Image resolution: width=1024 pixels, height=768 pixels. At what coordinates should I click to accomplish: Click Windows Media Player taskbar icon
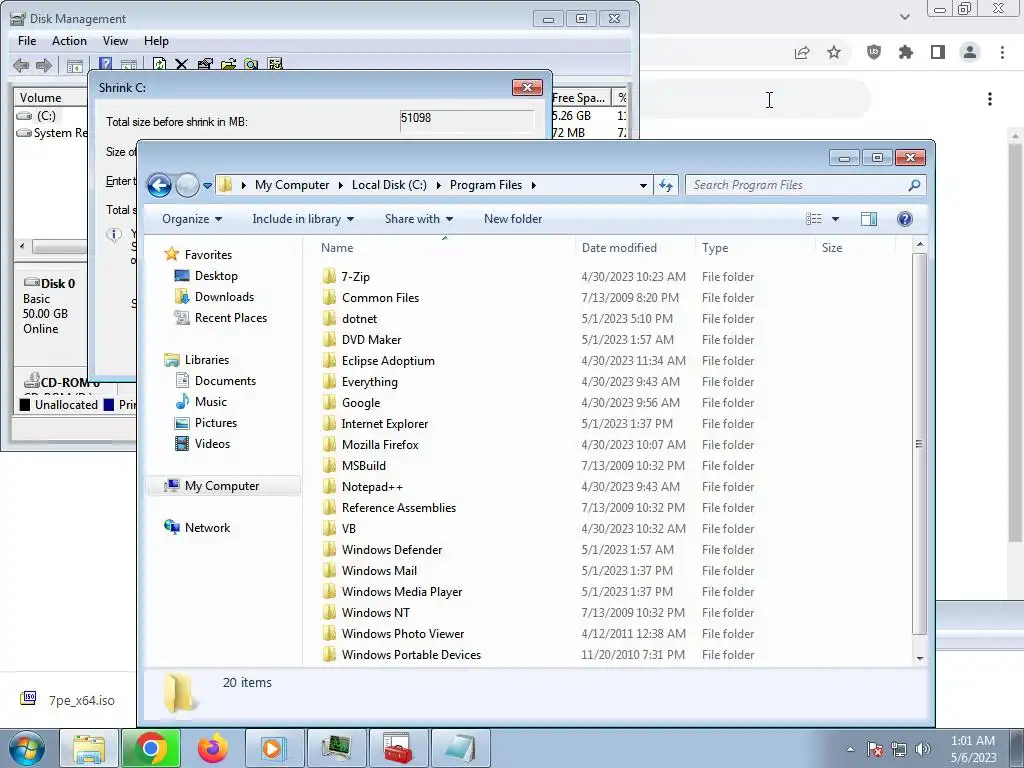274,748
